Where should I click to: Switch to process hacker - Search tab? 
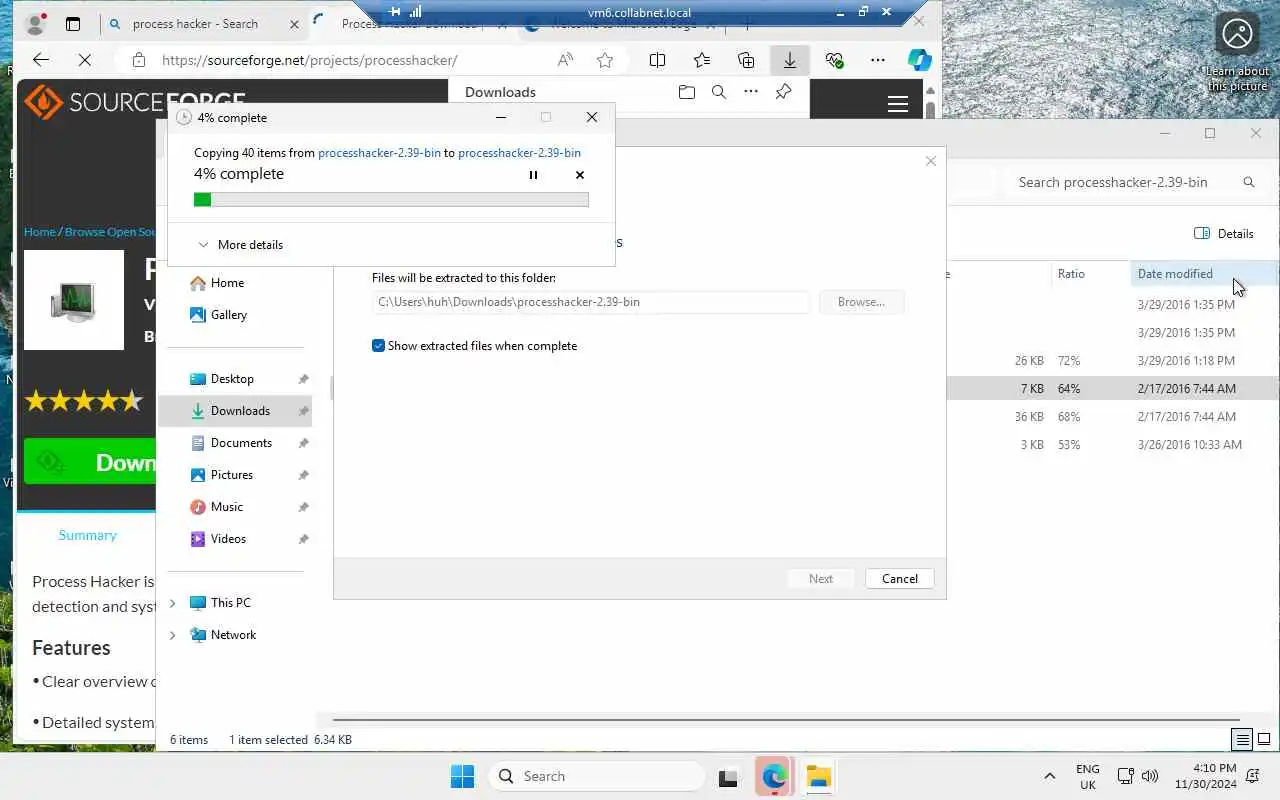[x=195, y=24]
